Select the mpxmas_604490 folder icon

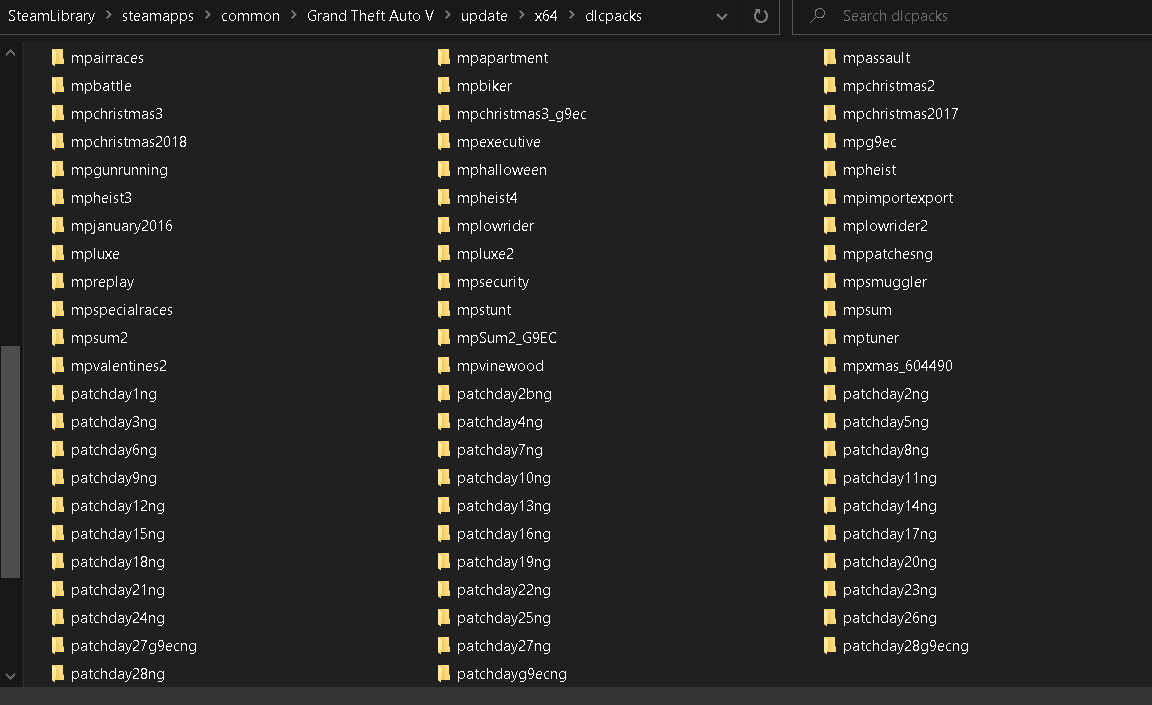[x=830, y=365]
